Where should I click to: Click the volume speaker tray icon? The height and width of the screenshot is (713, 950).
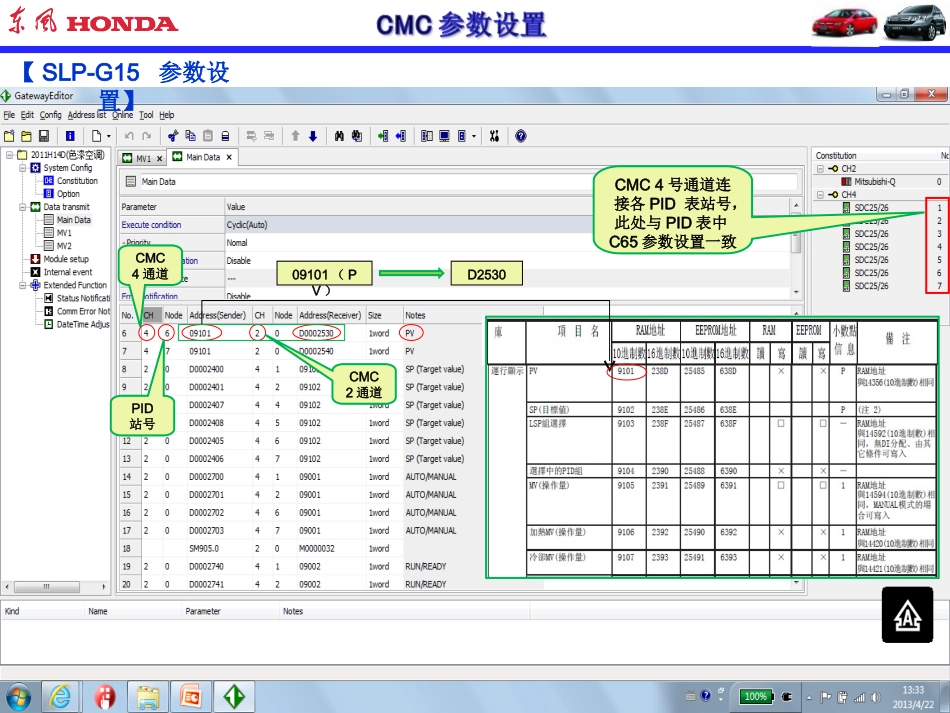coord(875,697)
